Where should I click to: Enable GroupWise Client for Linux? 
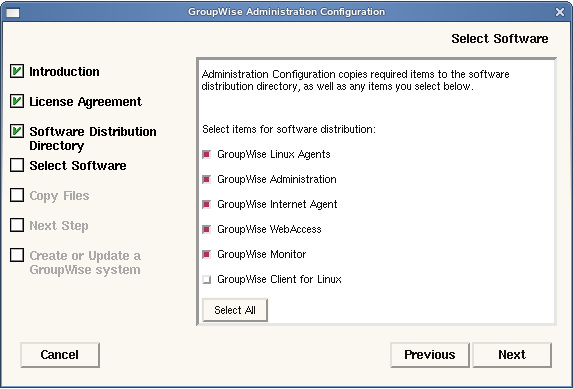(207, 280)
